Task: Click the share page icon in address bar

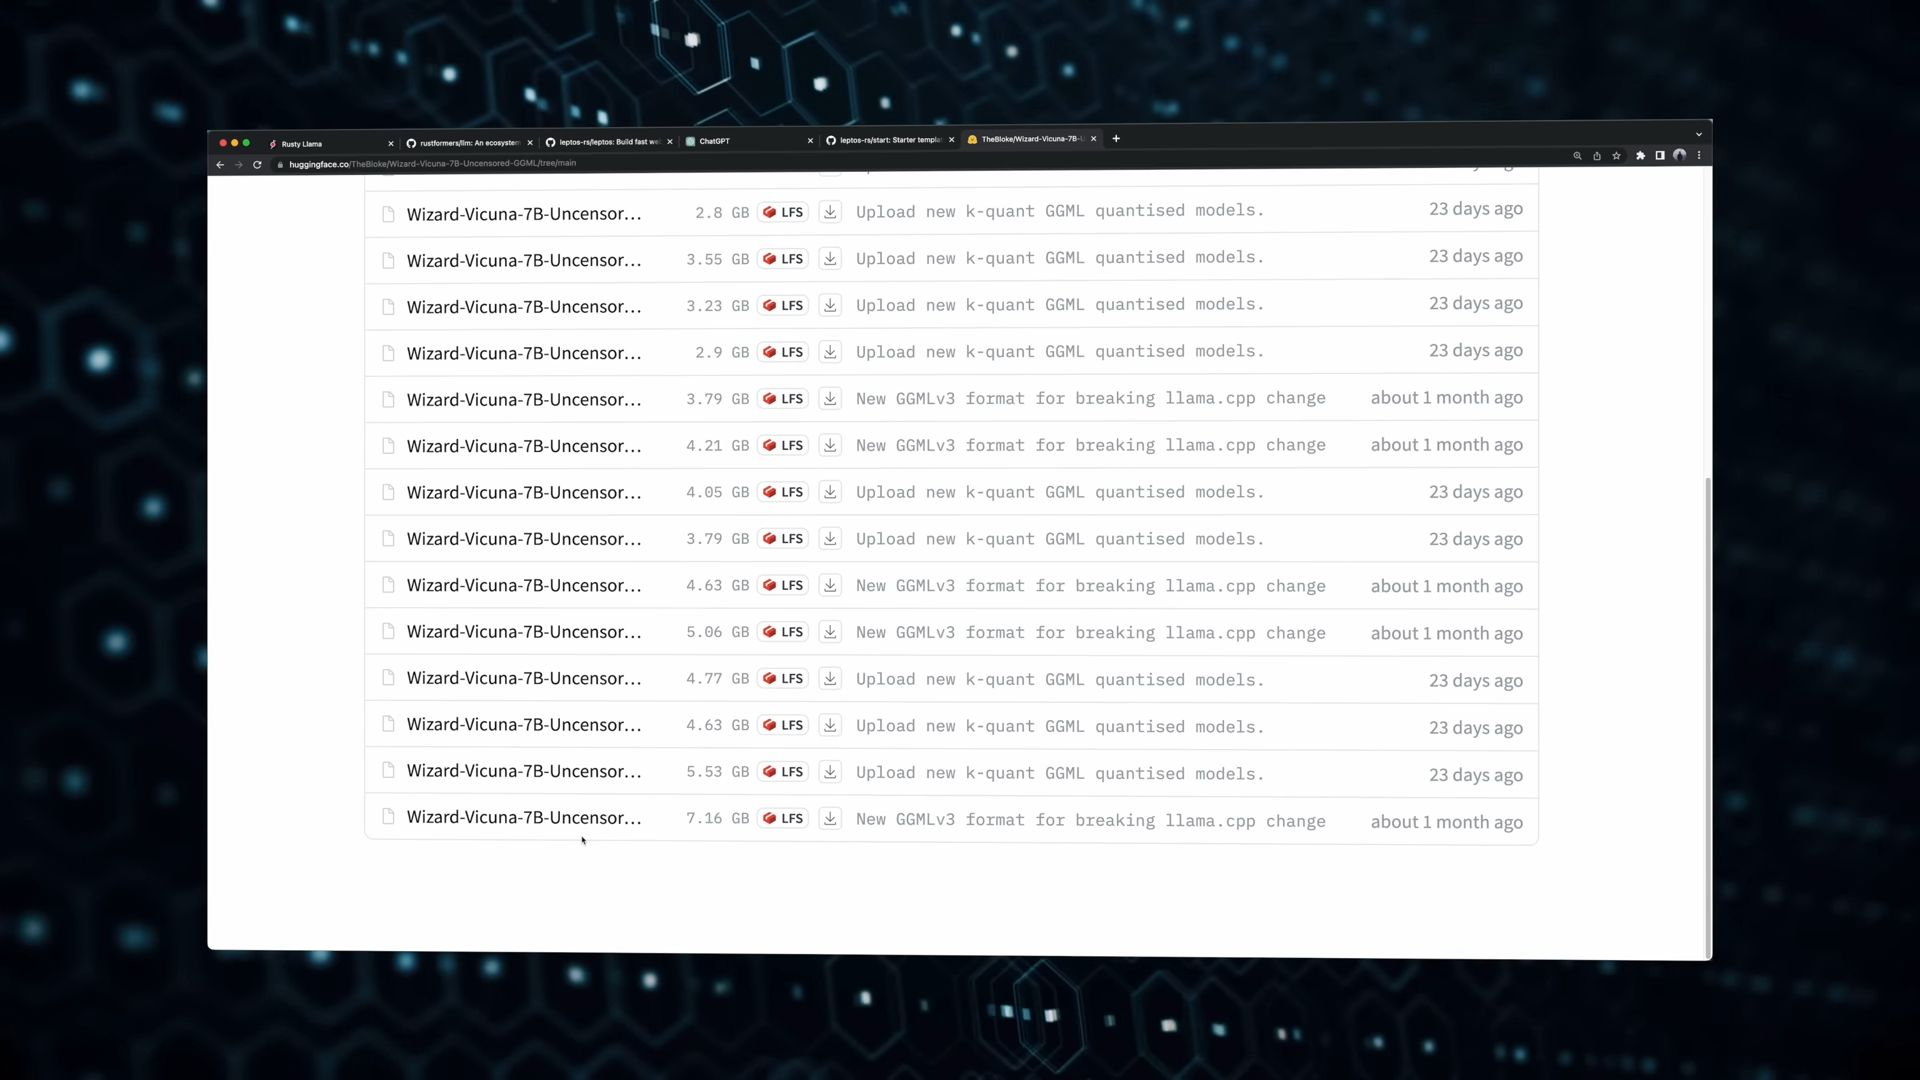Action: [x=1597, y=156]
